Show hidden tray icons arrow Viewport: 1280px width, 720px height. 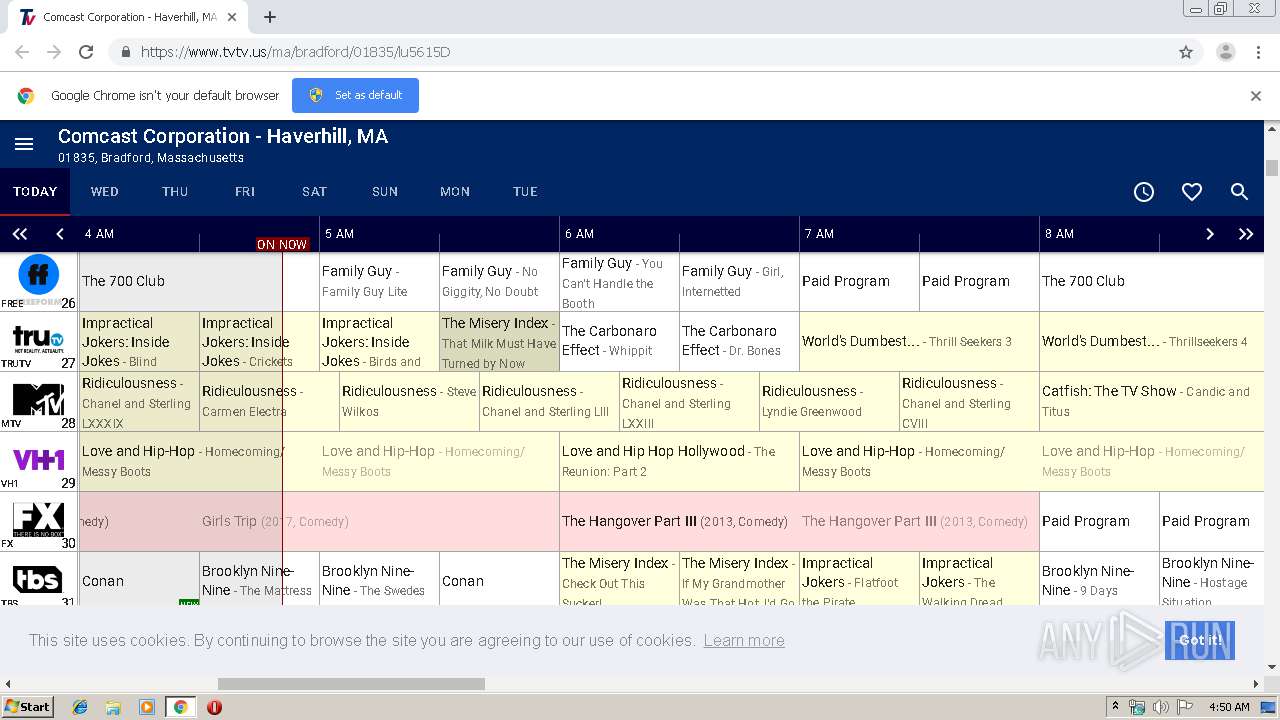pos(1115,707)
